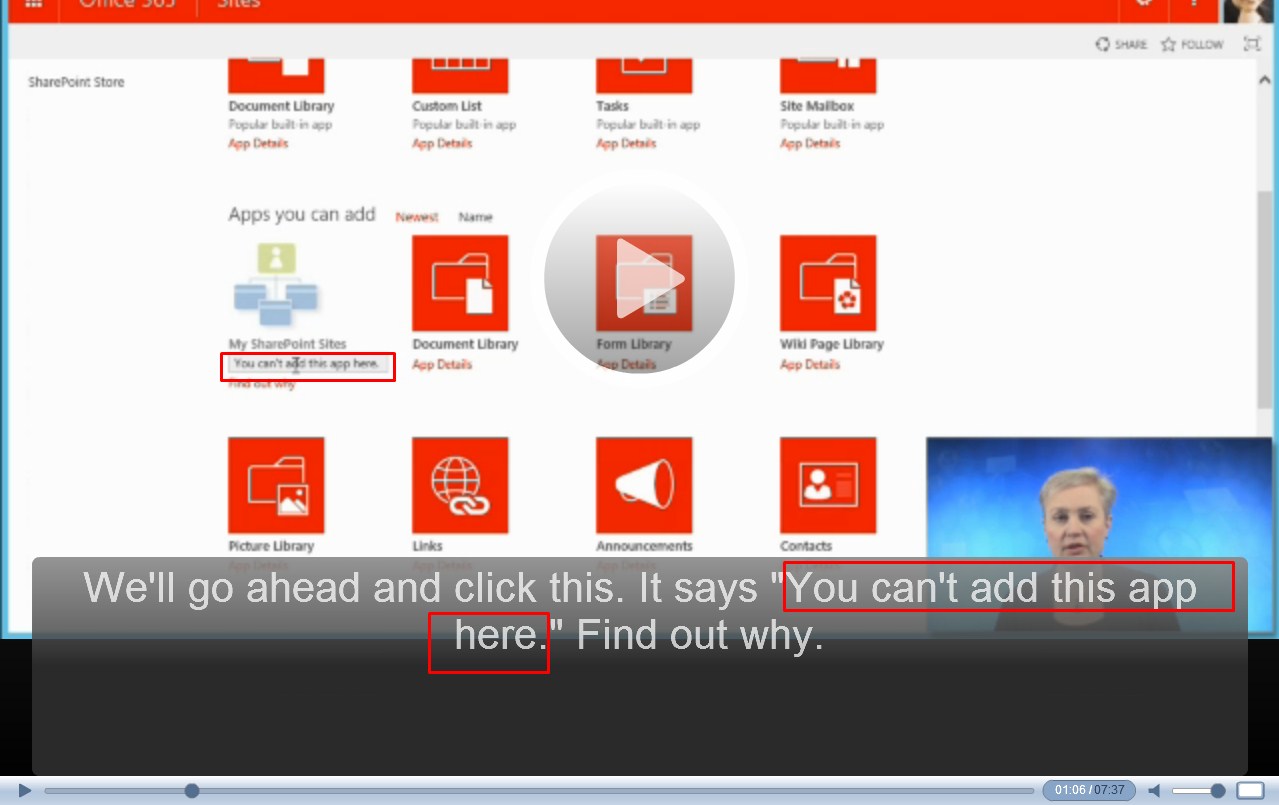The image size is (1279, 805).
Task: Open App Details under Custom List
Action: tap(442, 144)
